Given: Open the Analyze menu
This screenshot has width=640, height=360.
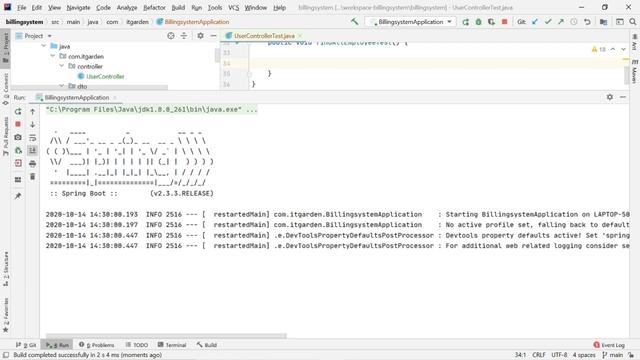Looking at the screenshot, I should [x=127, y=7].
